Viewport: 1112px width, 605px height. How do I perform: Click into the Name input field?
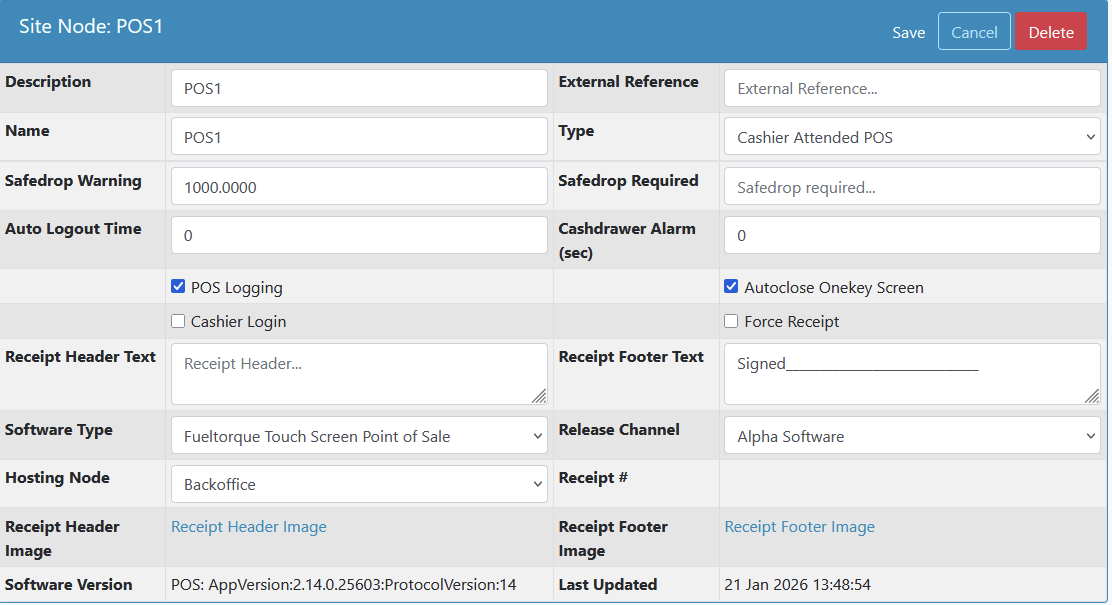[359, 137]
